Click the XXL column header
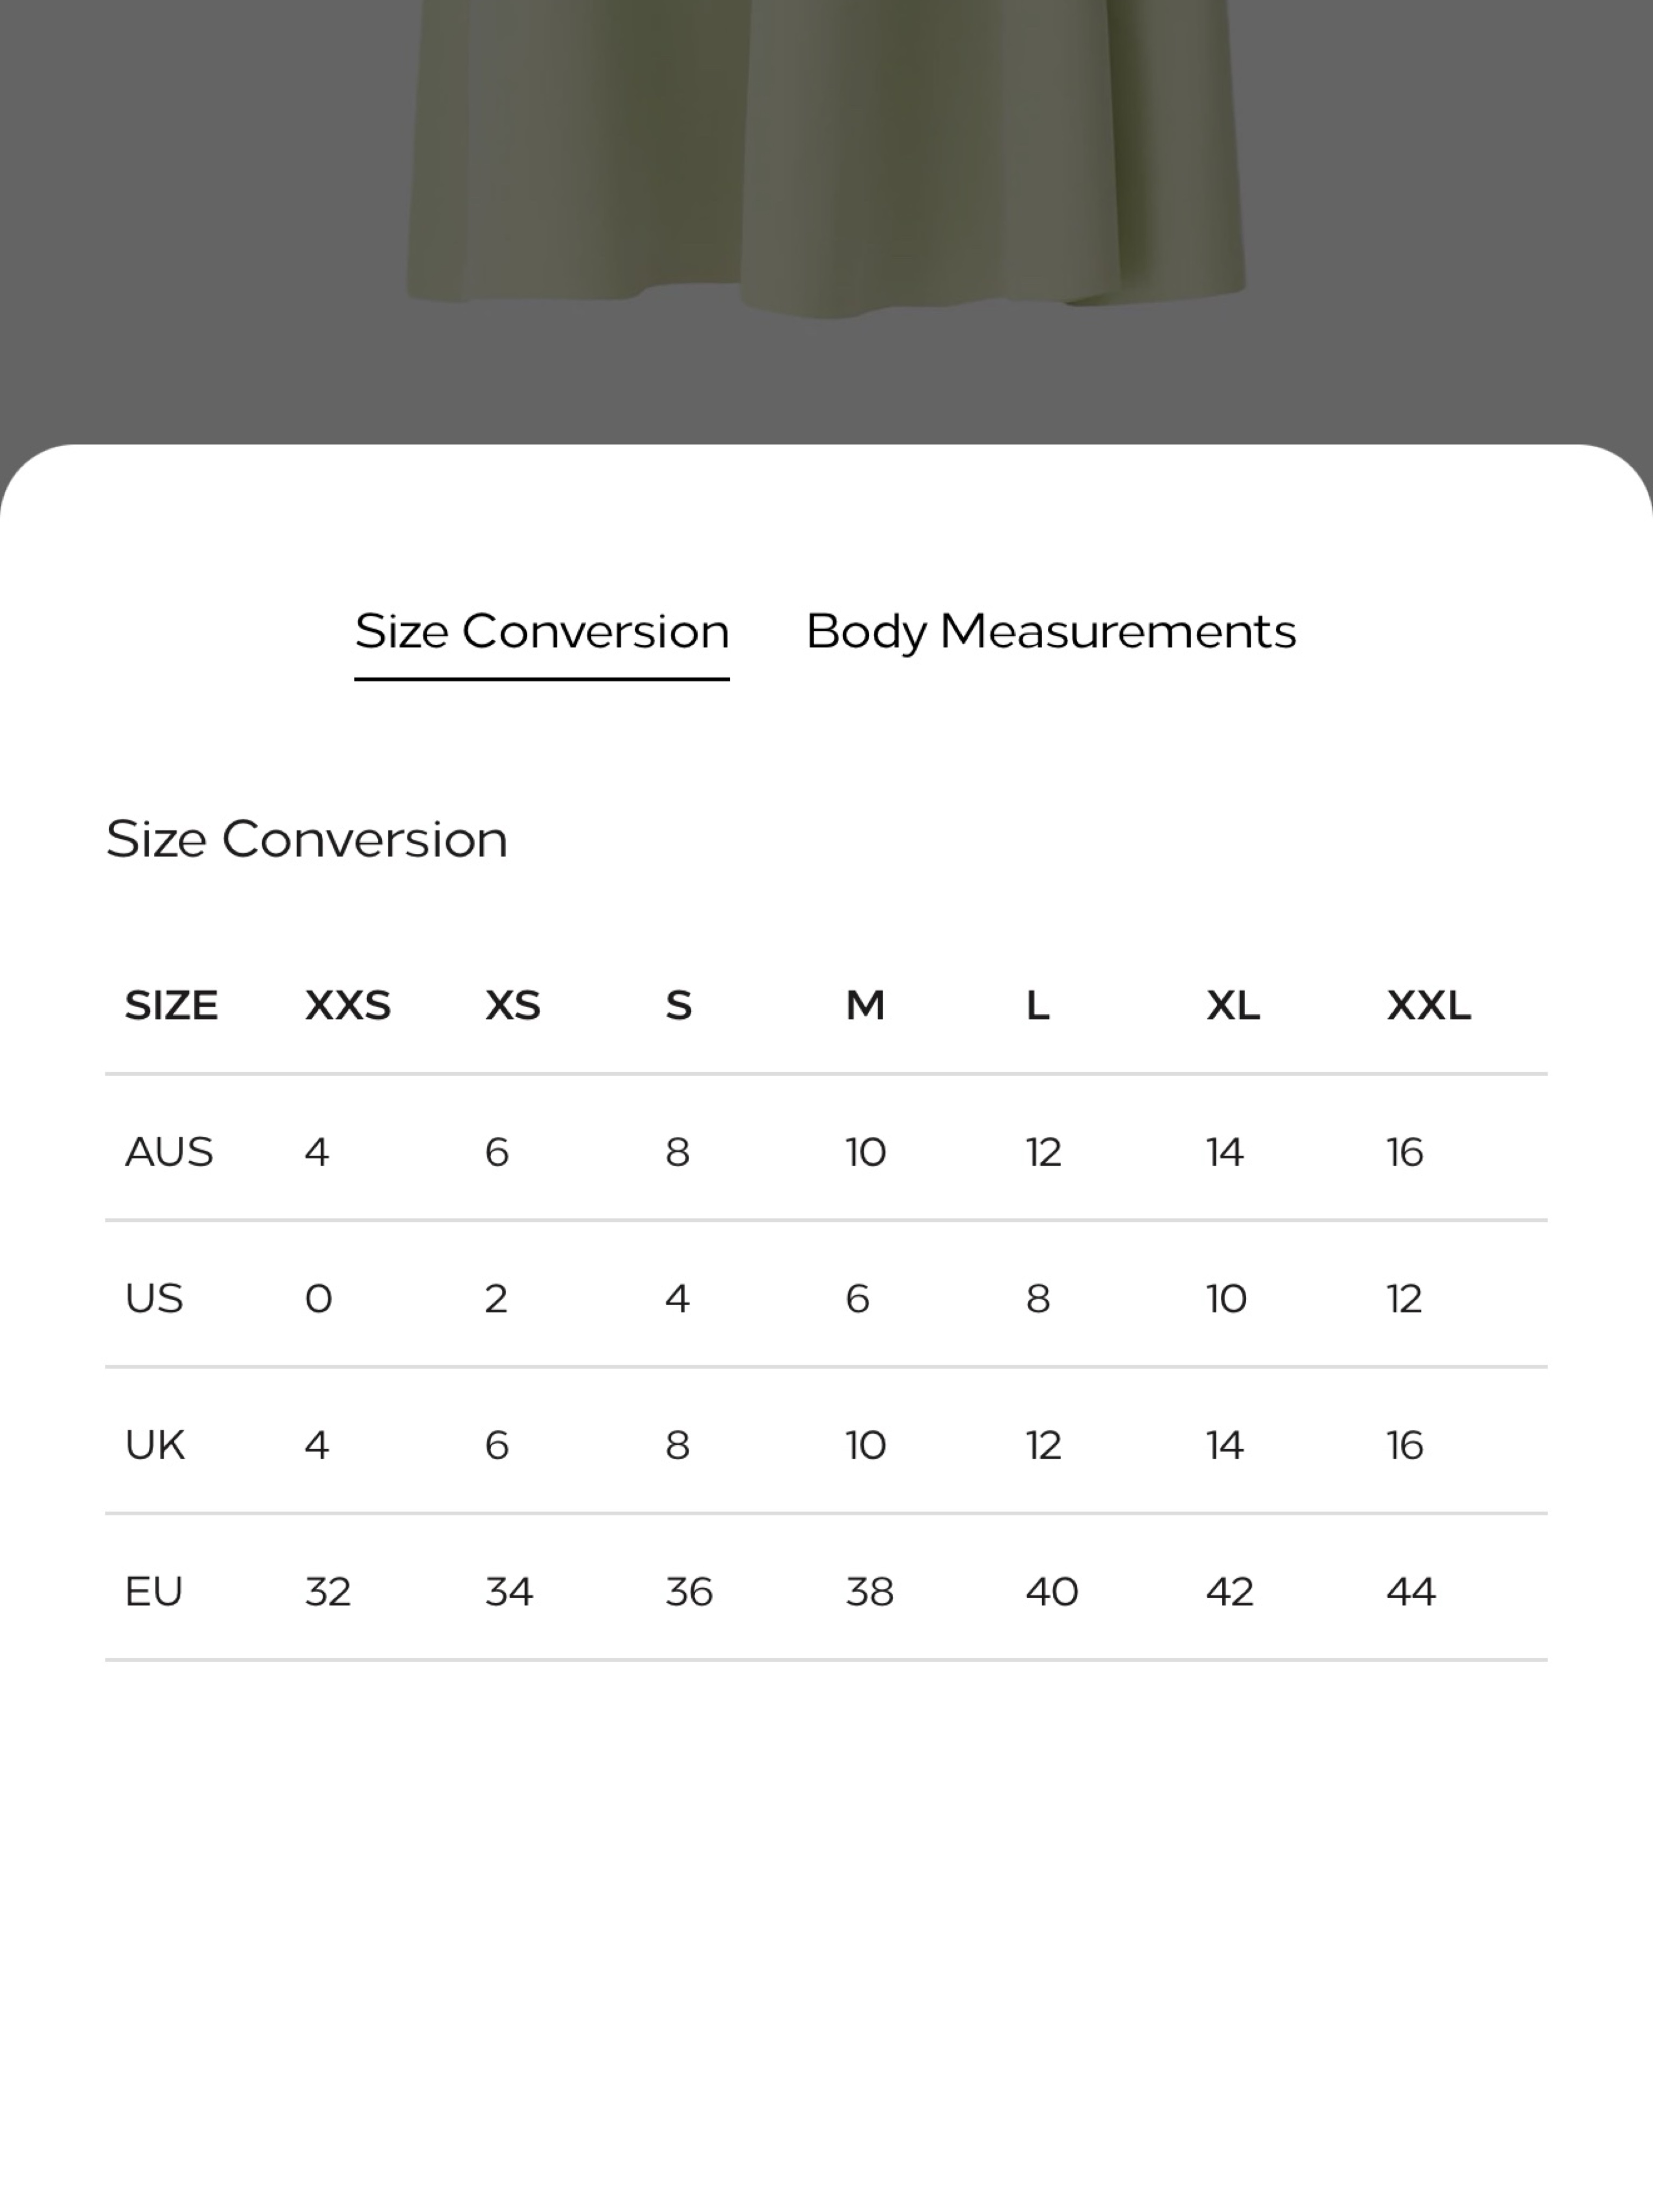This screenshot has height=2212, width=1653. pos(1428,1005)
